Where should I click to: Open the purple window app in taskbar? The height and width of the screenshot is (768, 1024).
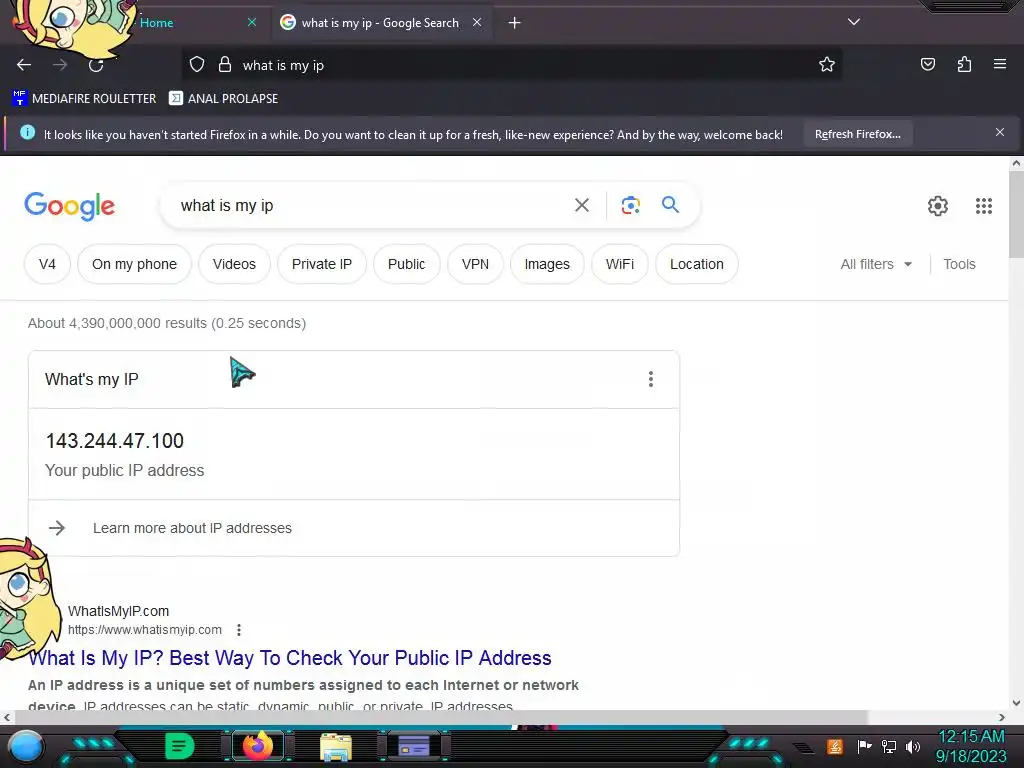click(413, 746)
